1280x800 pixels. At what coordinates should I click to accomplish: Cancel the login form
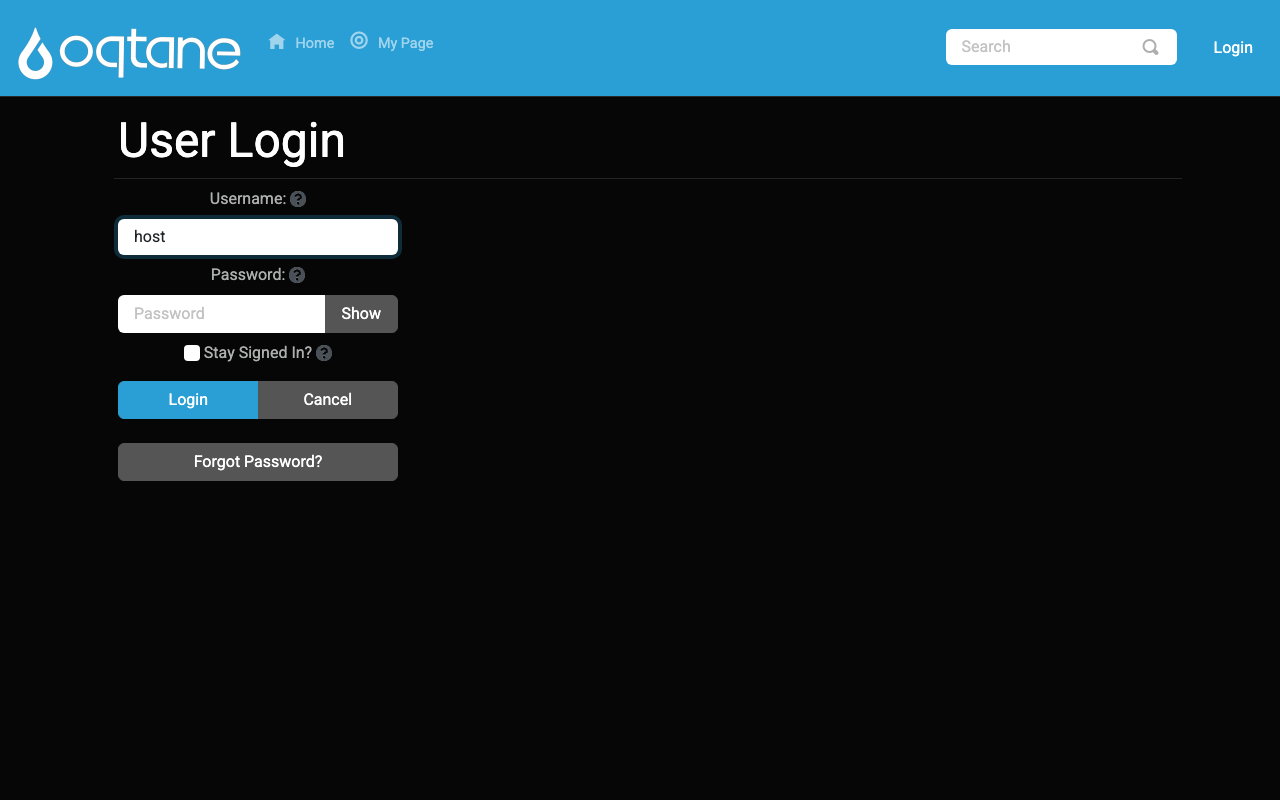coord(328,400)
